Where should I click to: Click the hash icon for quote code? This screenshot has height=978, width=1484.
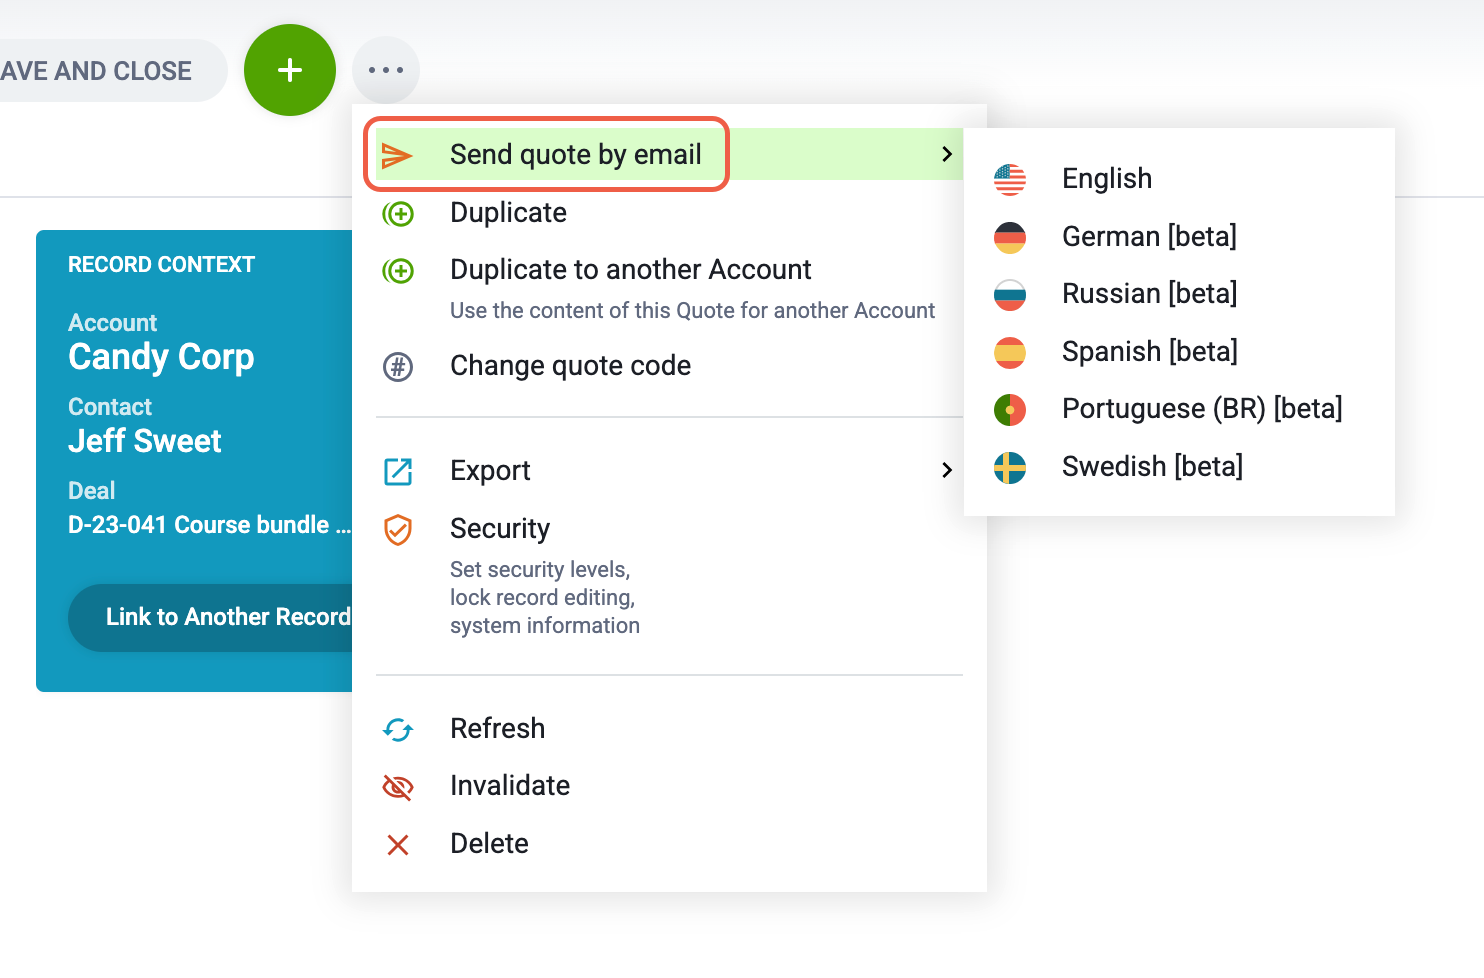[x=398, y=367]
